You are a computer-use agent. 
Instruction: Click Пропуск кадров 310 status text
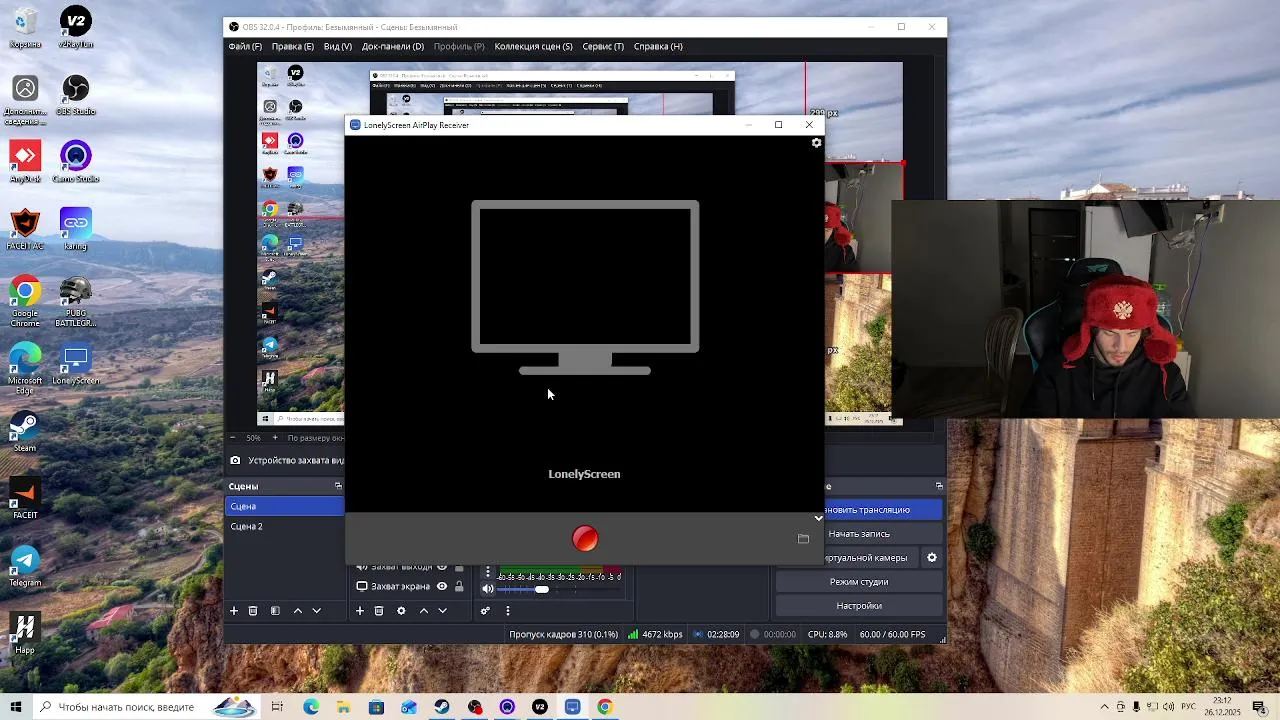564,634
